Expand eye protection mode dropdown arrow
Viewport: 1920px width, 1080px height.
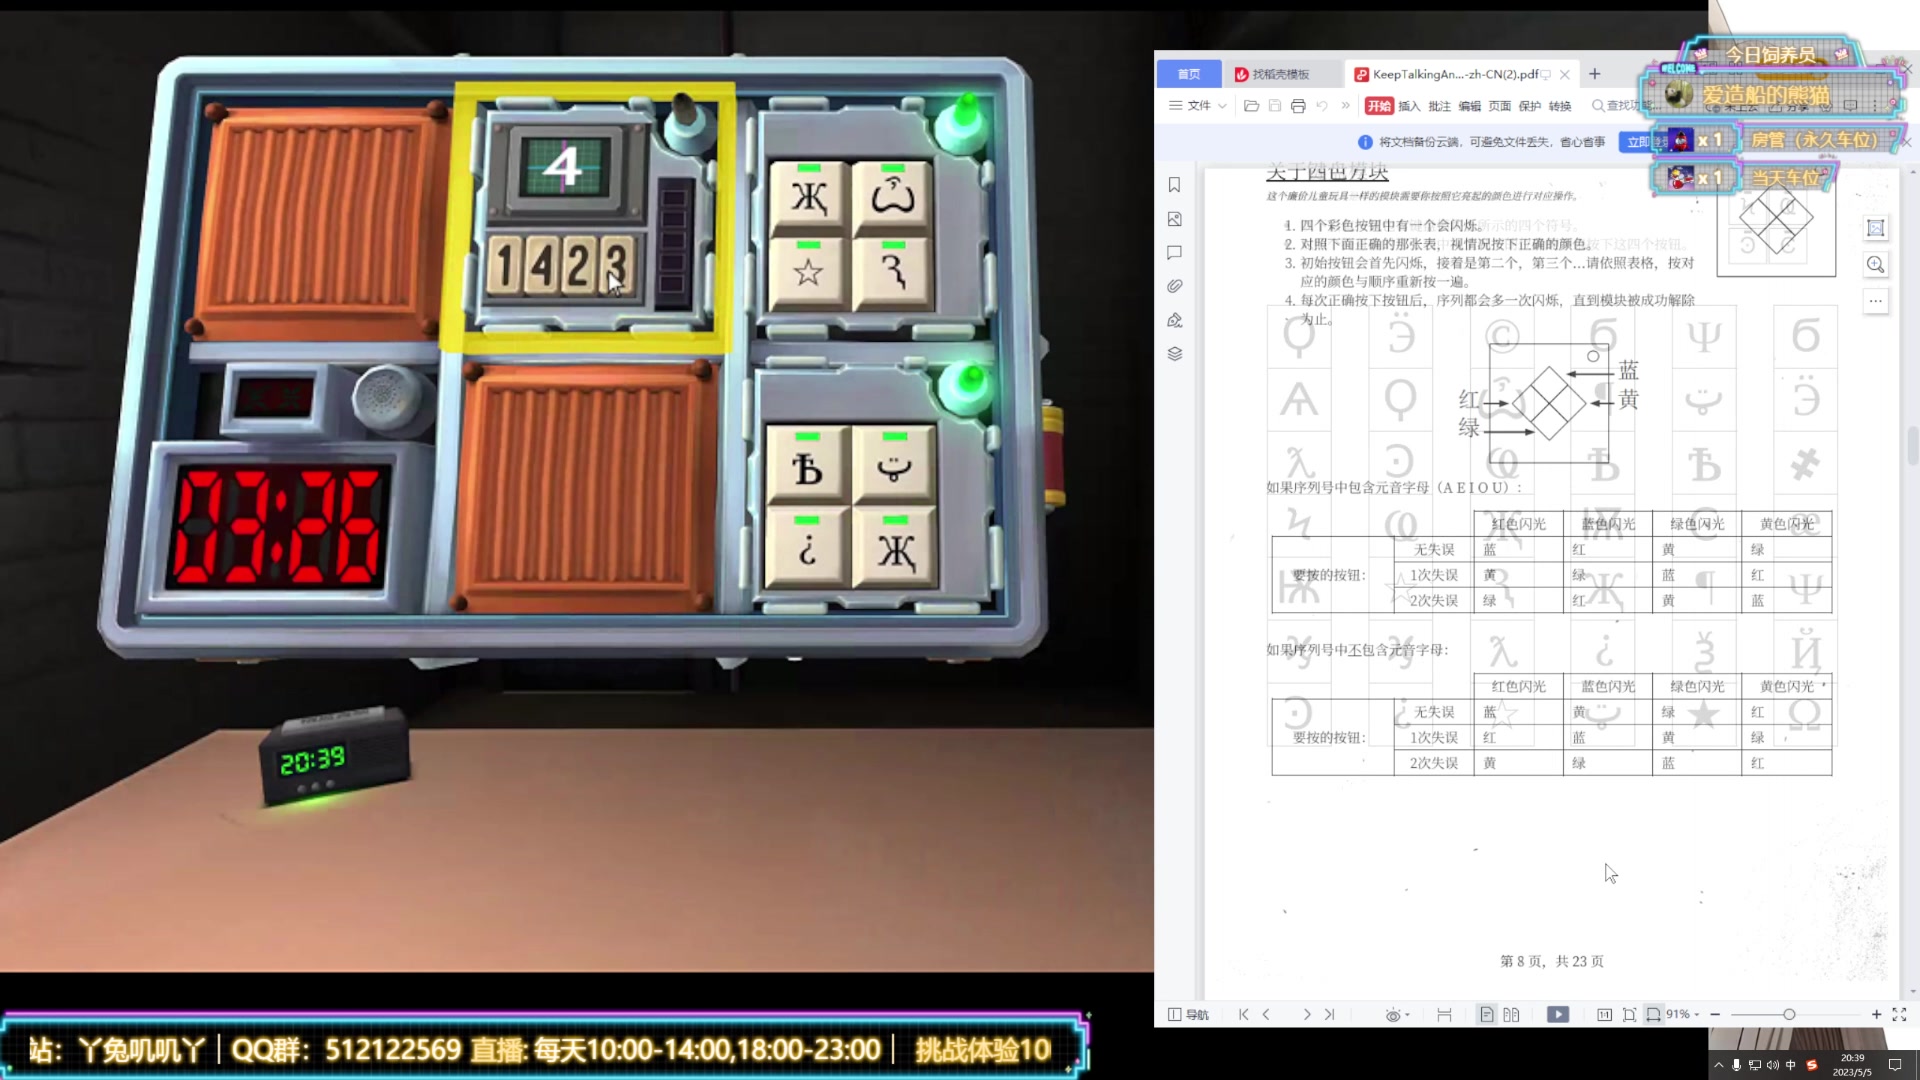click(x=1408, y=1015)
